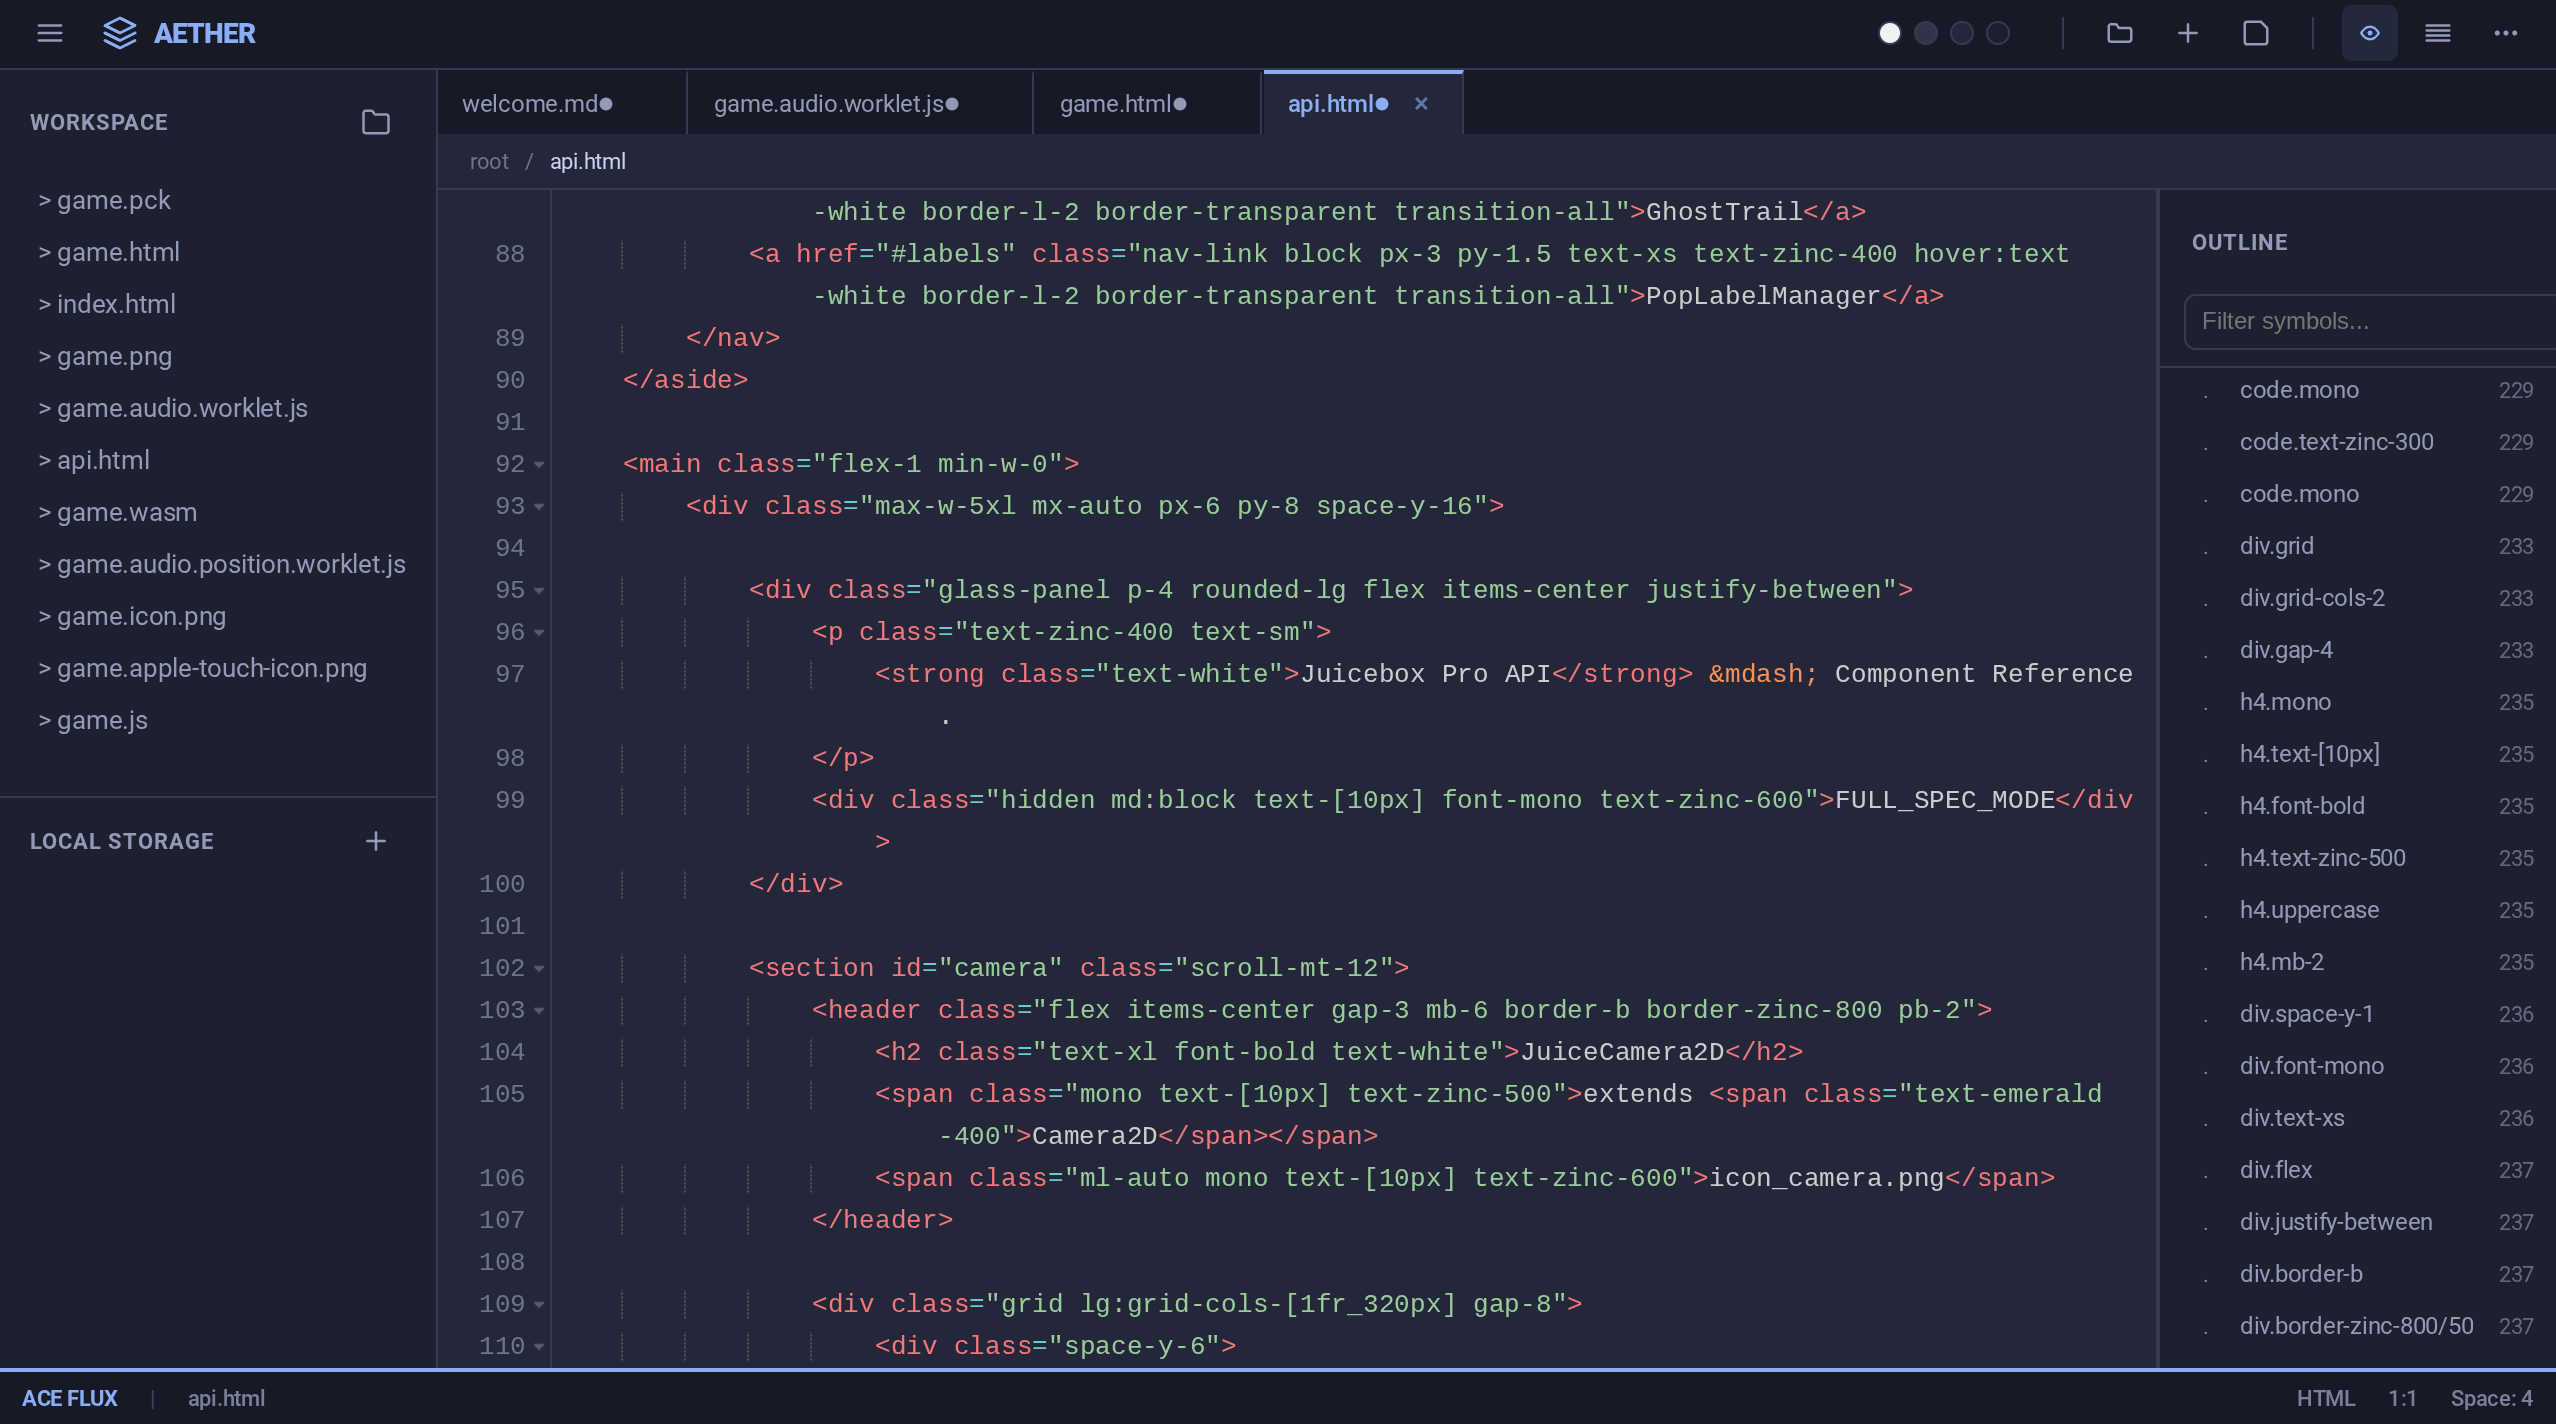This screenshot has height=1424, width=2556.
Task: Close the api.html tab
Action: [x=1421, y=104]
